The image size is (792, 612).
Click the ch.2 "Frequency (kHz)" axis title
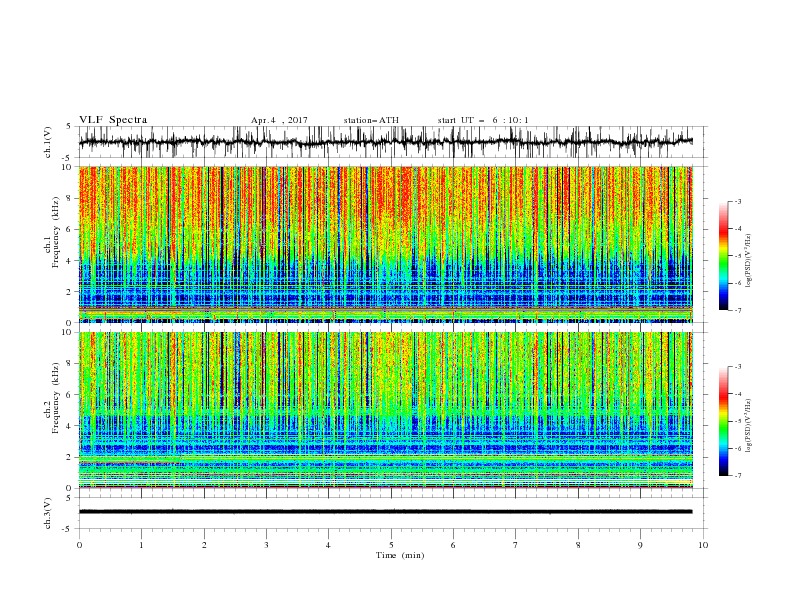point(56,398)
